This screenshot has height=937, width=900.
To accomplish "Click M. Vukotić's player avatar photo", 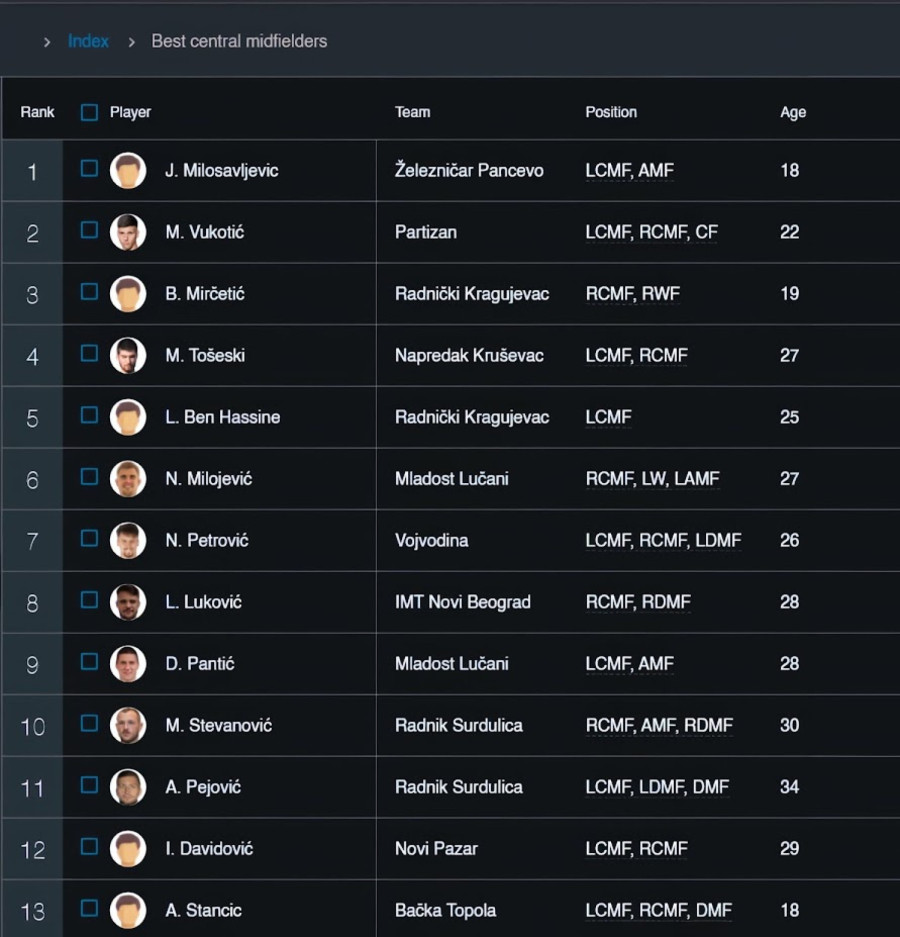I will click(x=128, y=232).
